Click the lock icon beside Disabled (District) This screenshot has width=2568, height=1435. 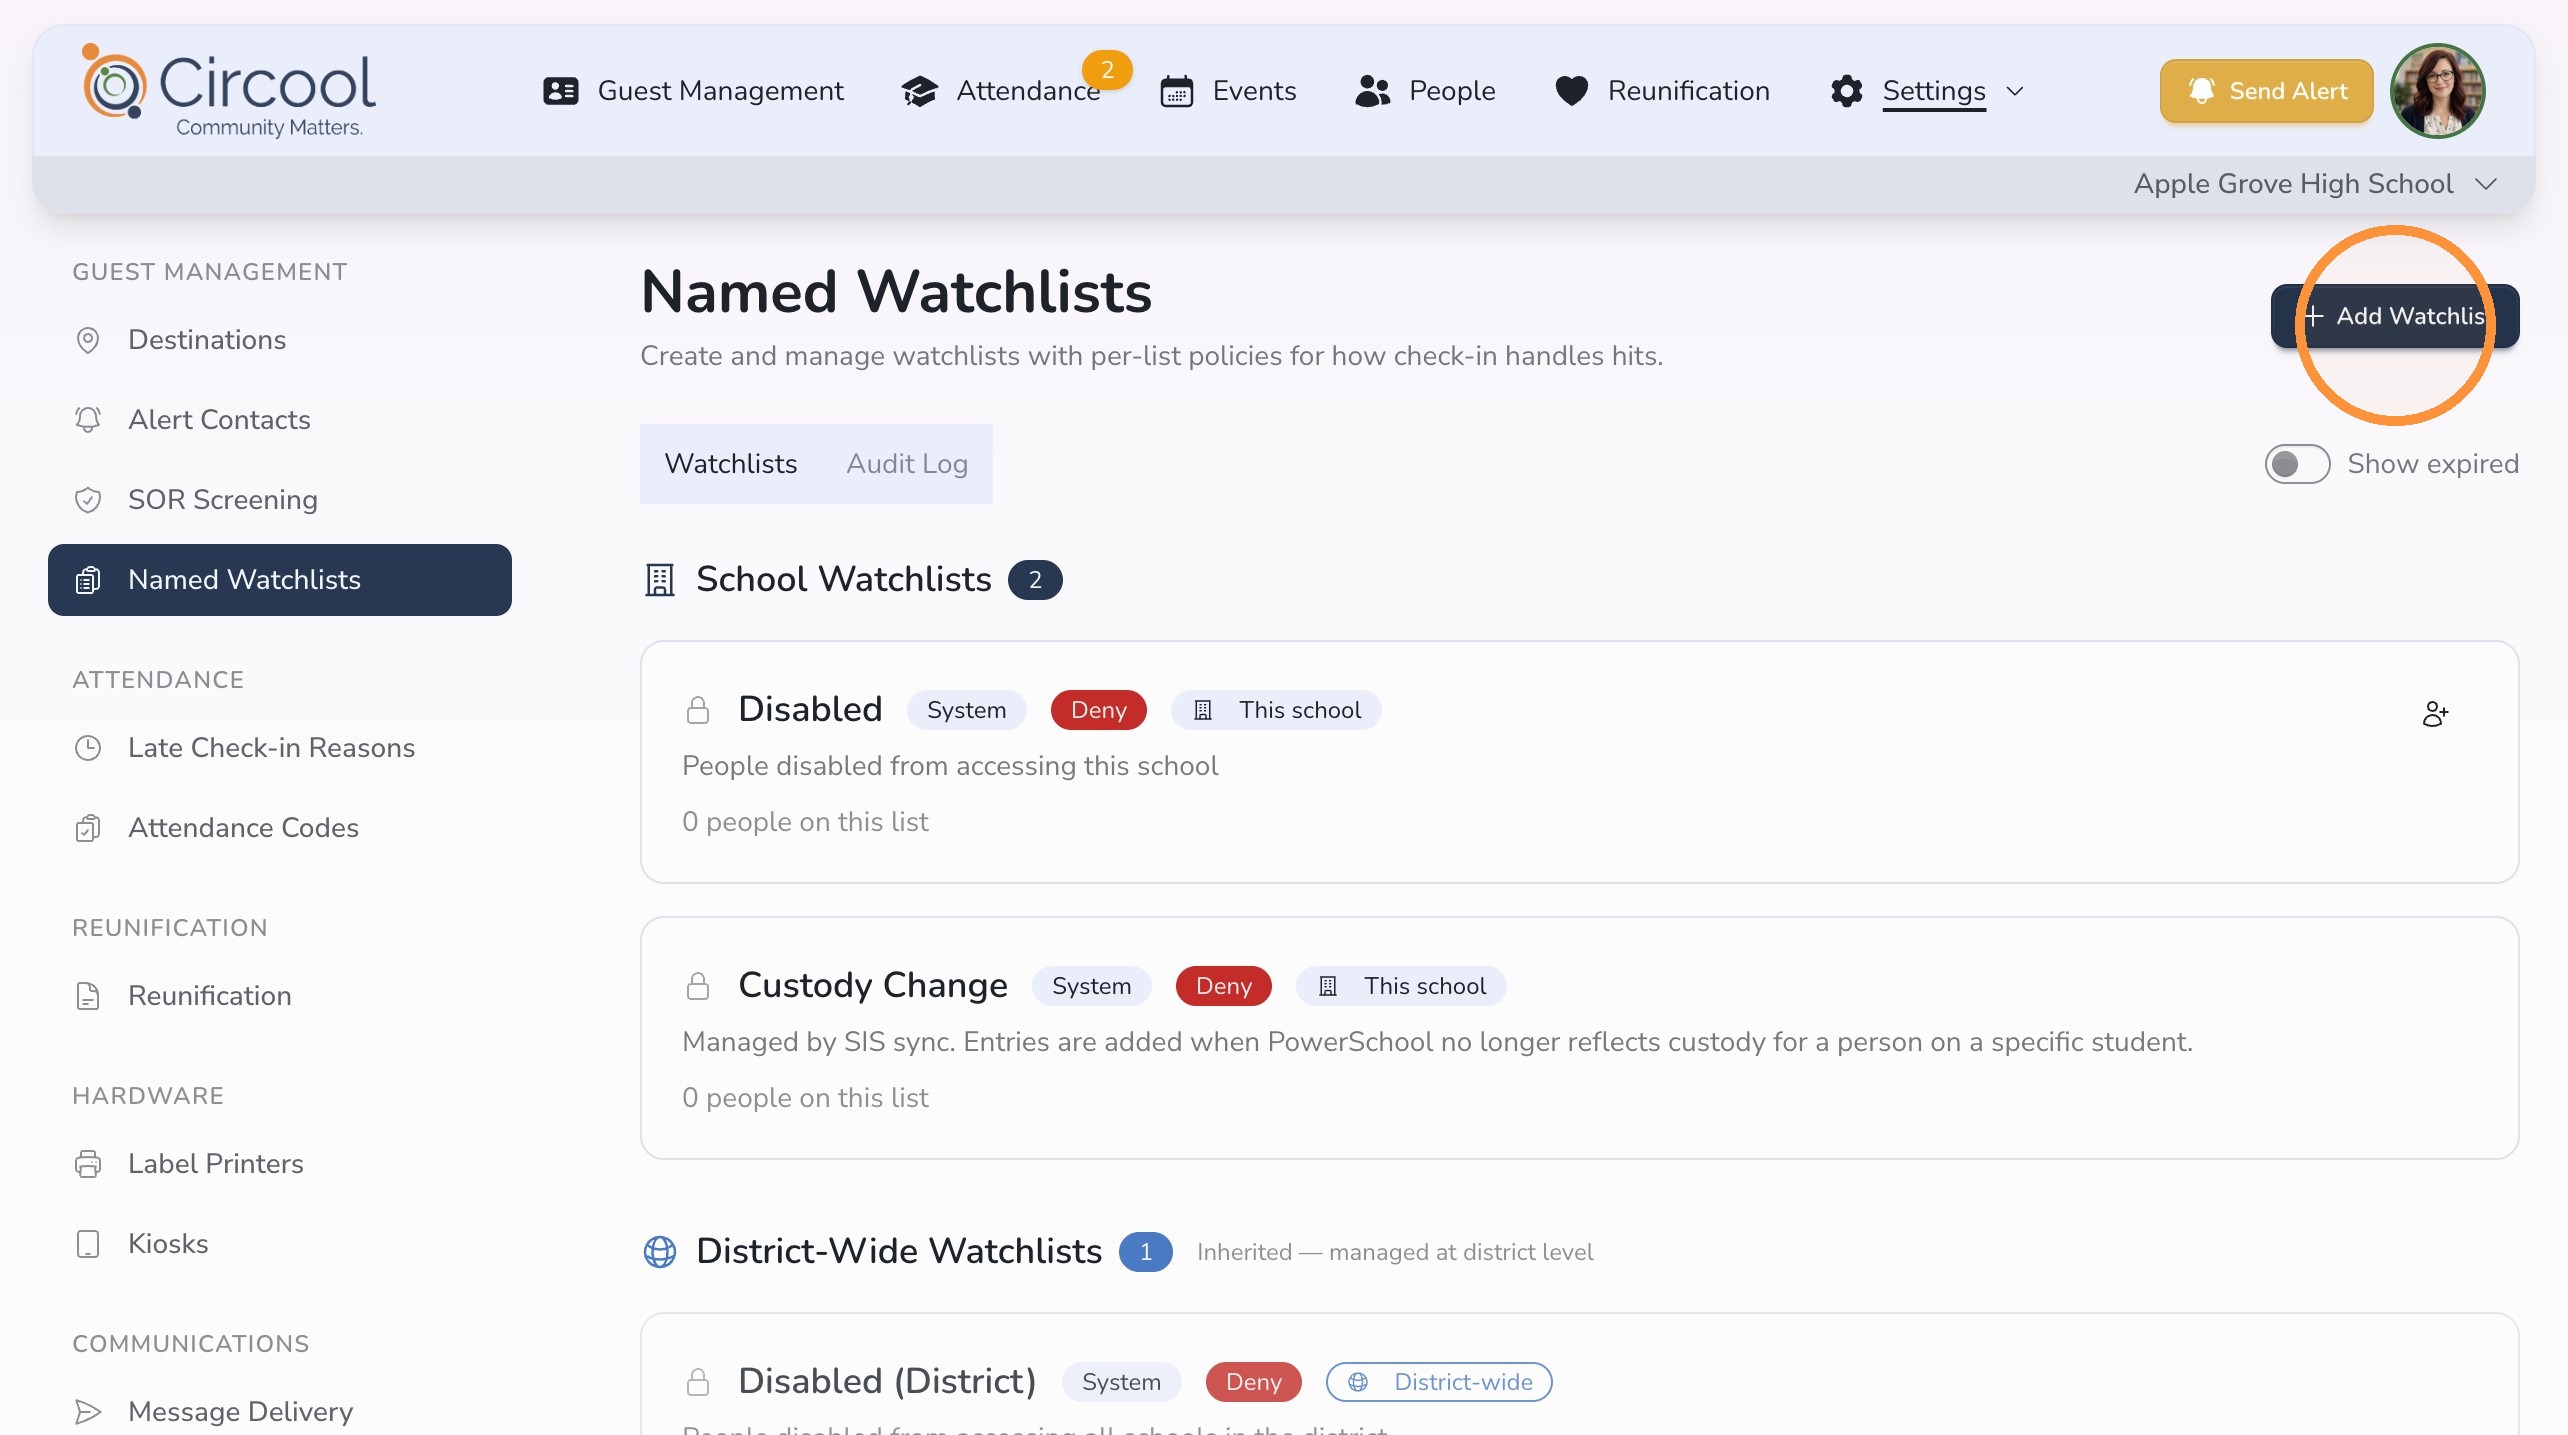pyautogui.click(x=698, y=1382)
